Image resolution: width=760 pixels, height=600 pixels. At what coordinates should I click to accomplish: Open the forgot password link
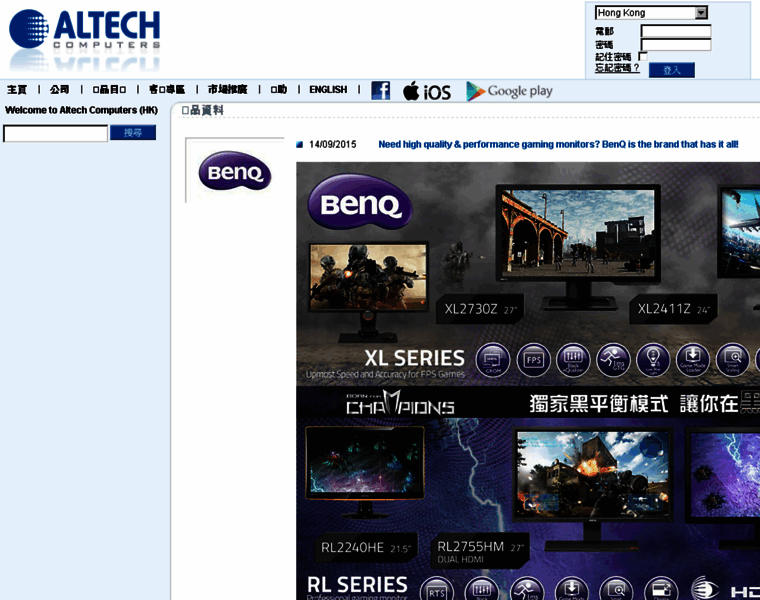point(617,68)
